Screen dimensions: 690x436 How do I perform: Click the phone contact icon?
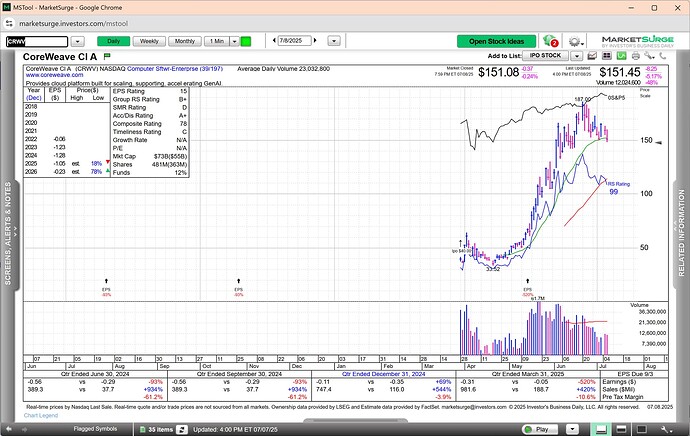tap(662, 56)
